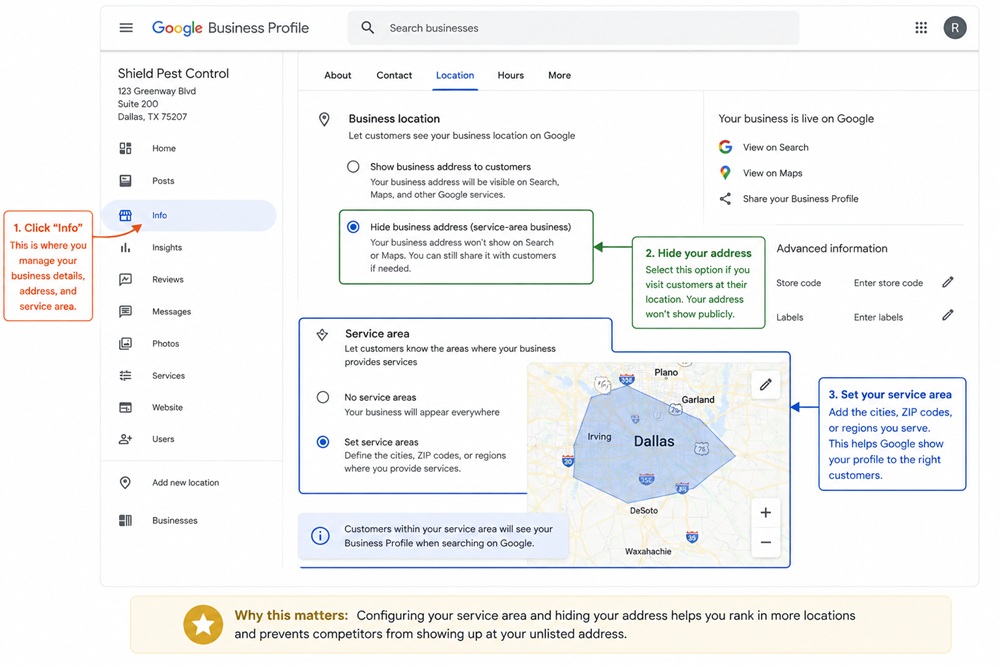Click the share icon for Business Profile
The width and height of the screenshot is (1000, 666).
point(725,198)
